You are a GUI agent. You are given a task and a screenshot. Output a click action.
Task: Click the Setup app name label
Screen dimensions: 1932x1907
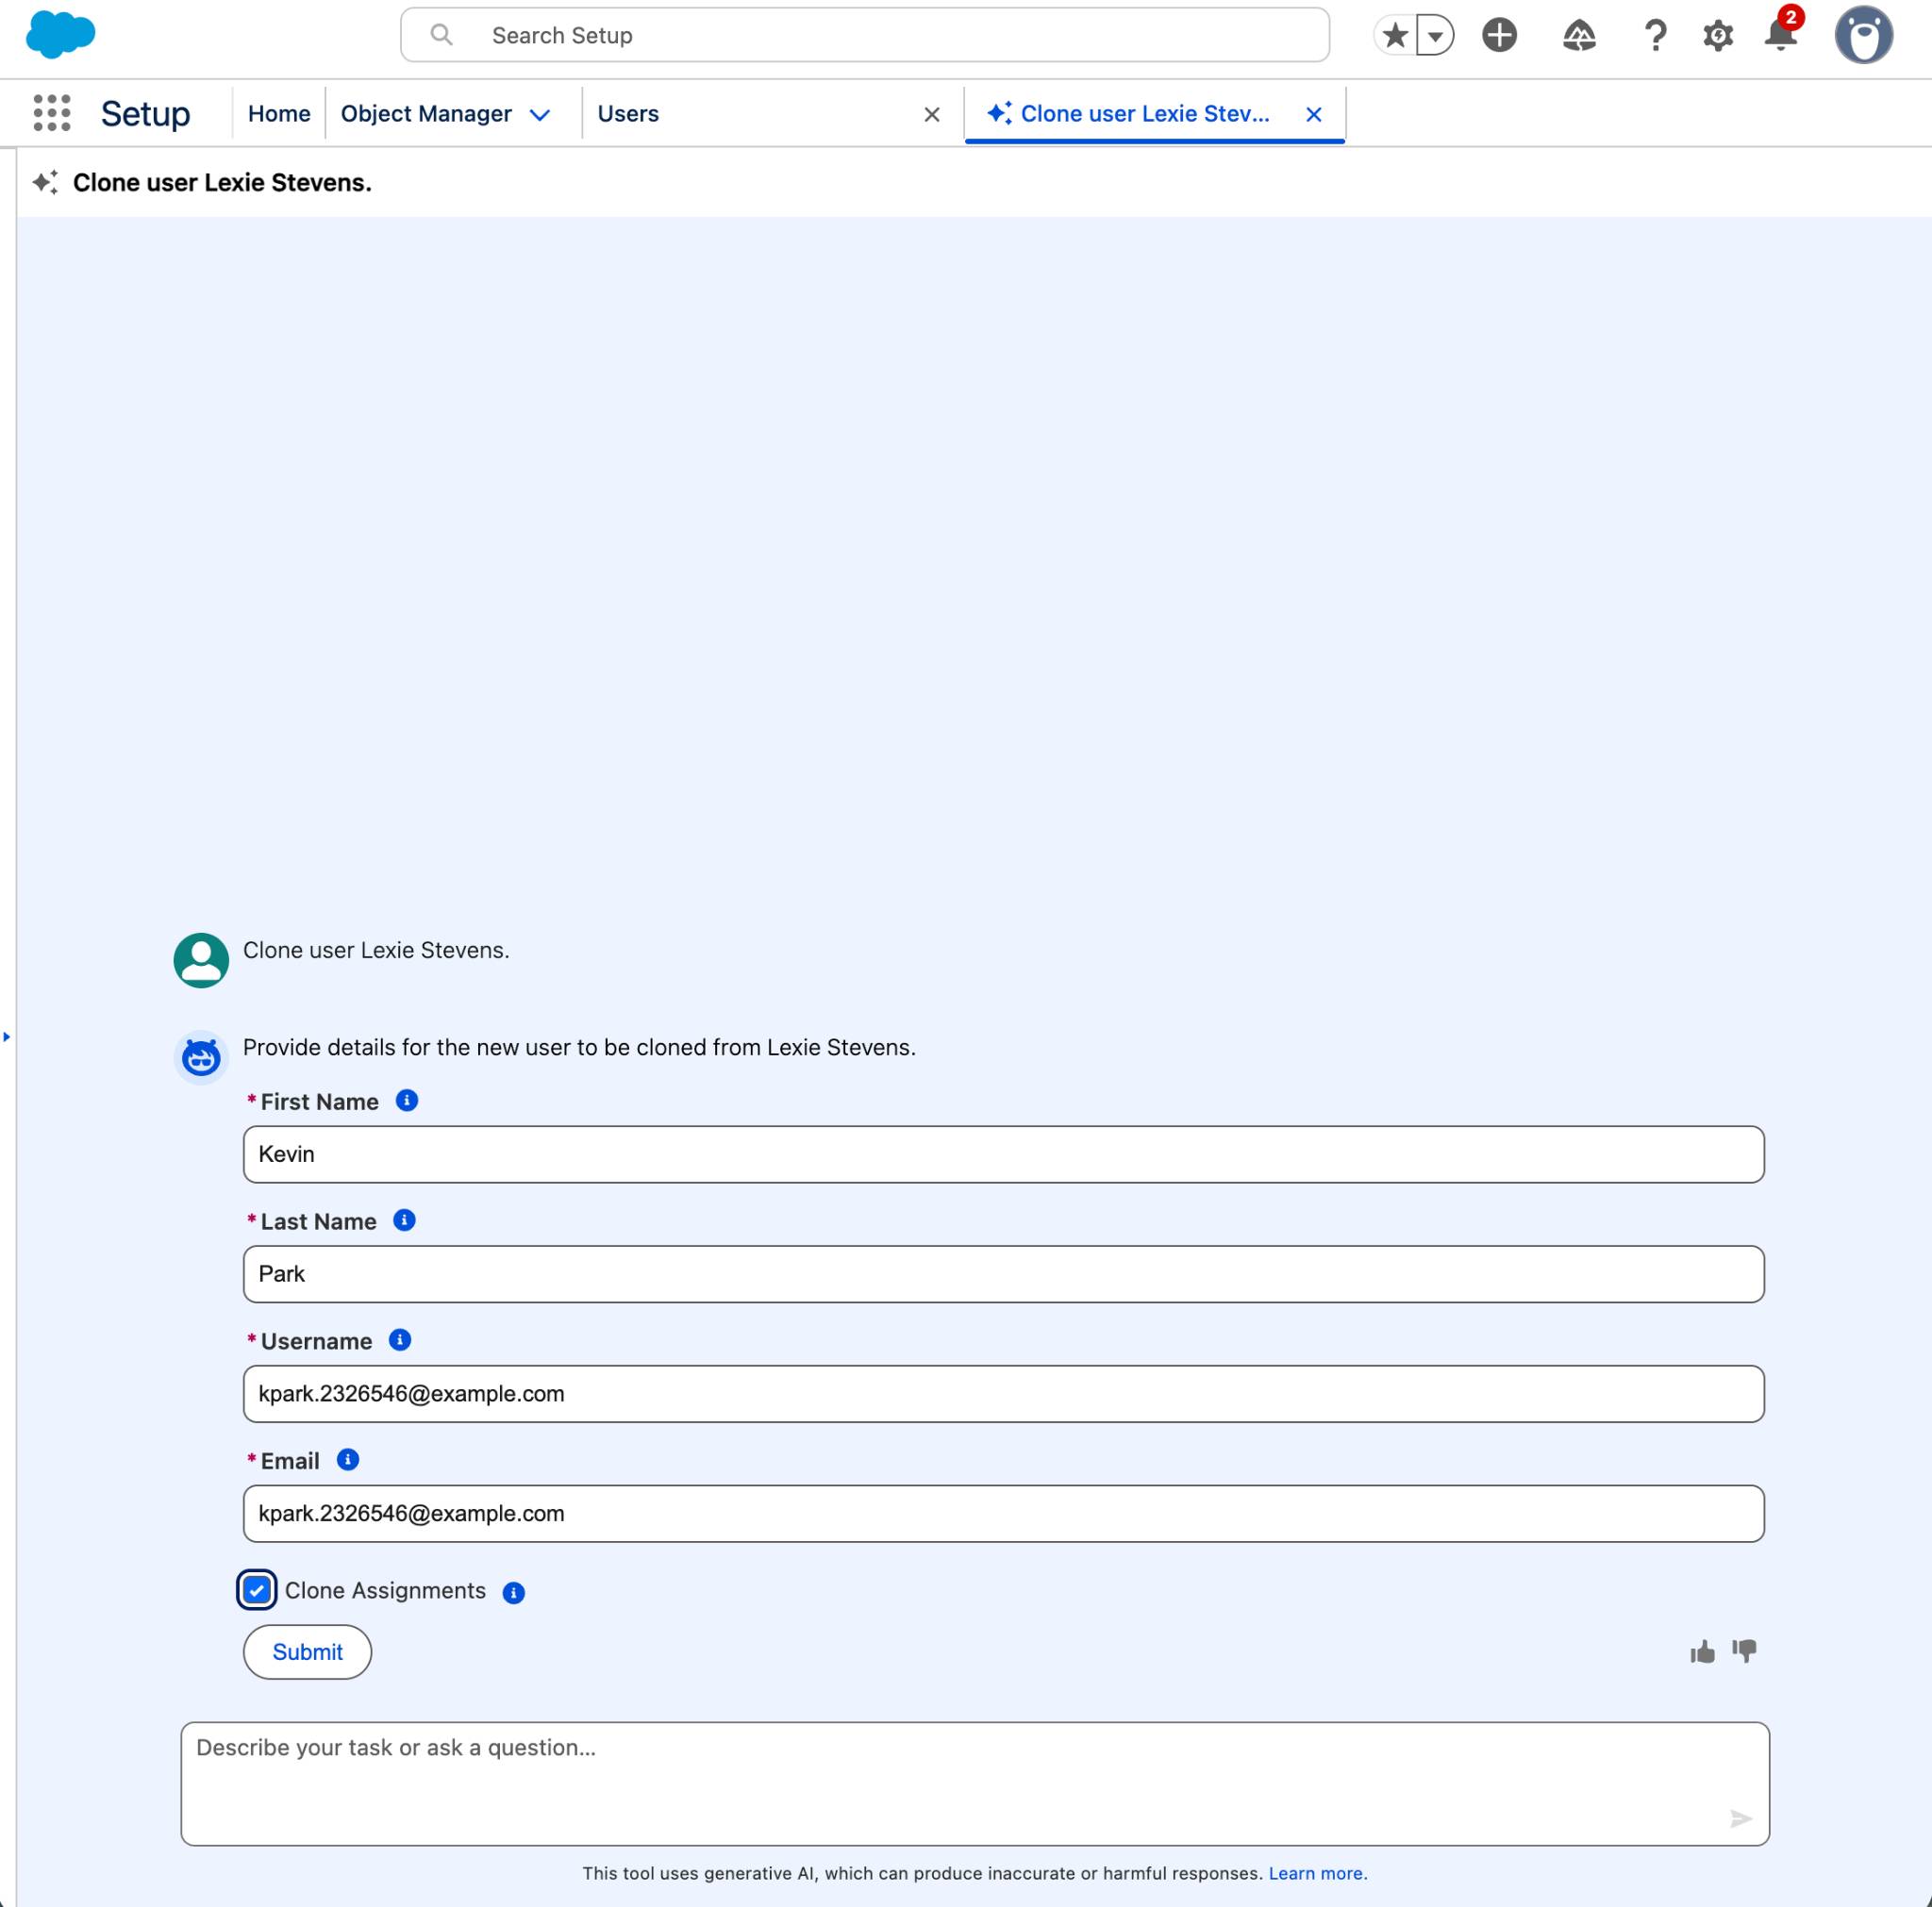145,114
